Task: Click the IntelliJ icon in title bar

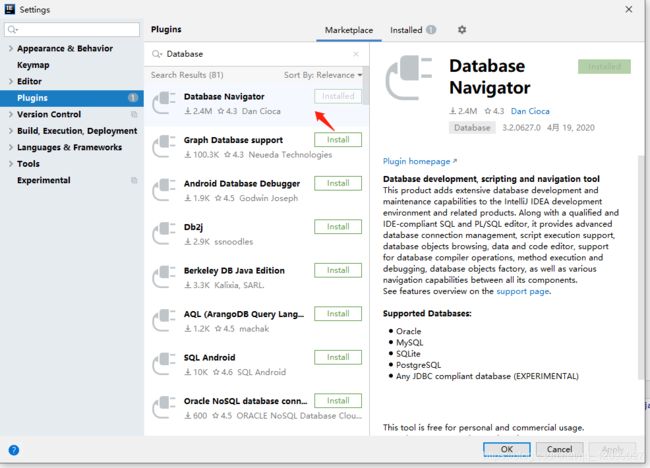Action: tap(10, 9)
